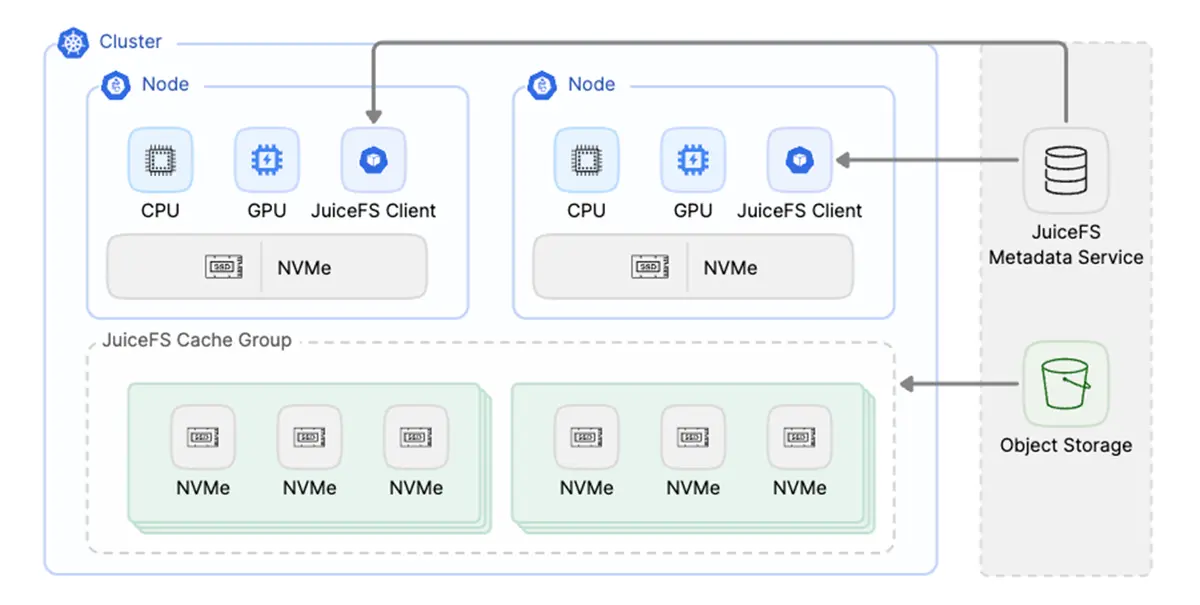Select the middle NVMe drive in right cache stack
The image size is (1200, 605).
[x=693, y=437]
